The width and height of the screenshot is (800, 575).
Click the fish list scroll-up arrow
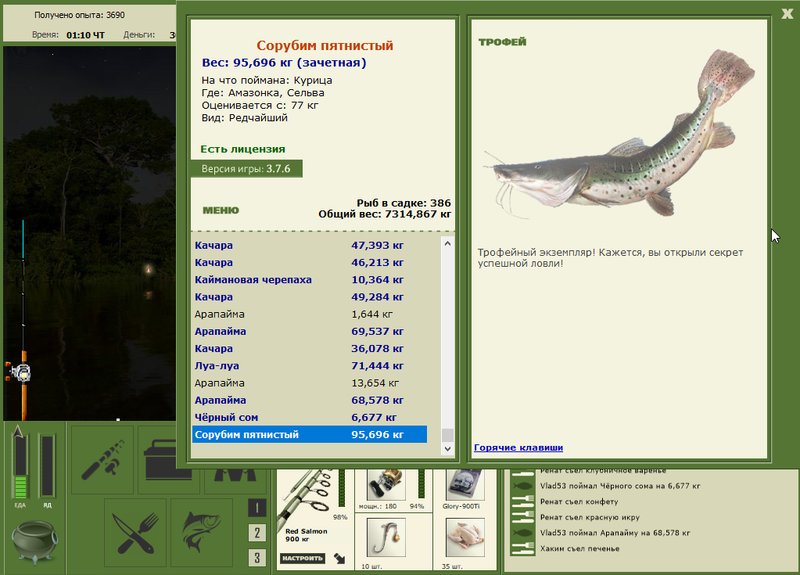447,244
